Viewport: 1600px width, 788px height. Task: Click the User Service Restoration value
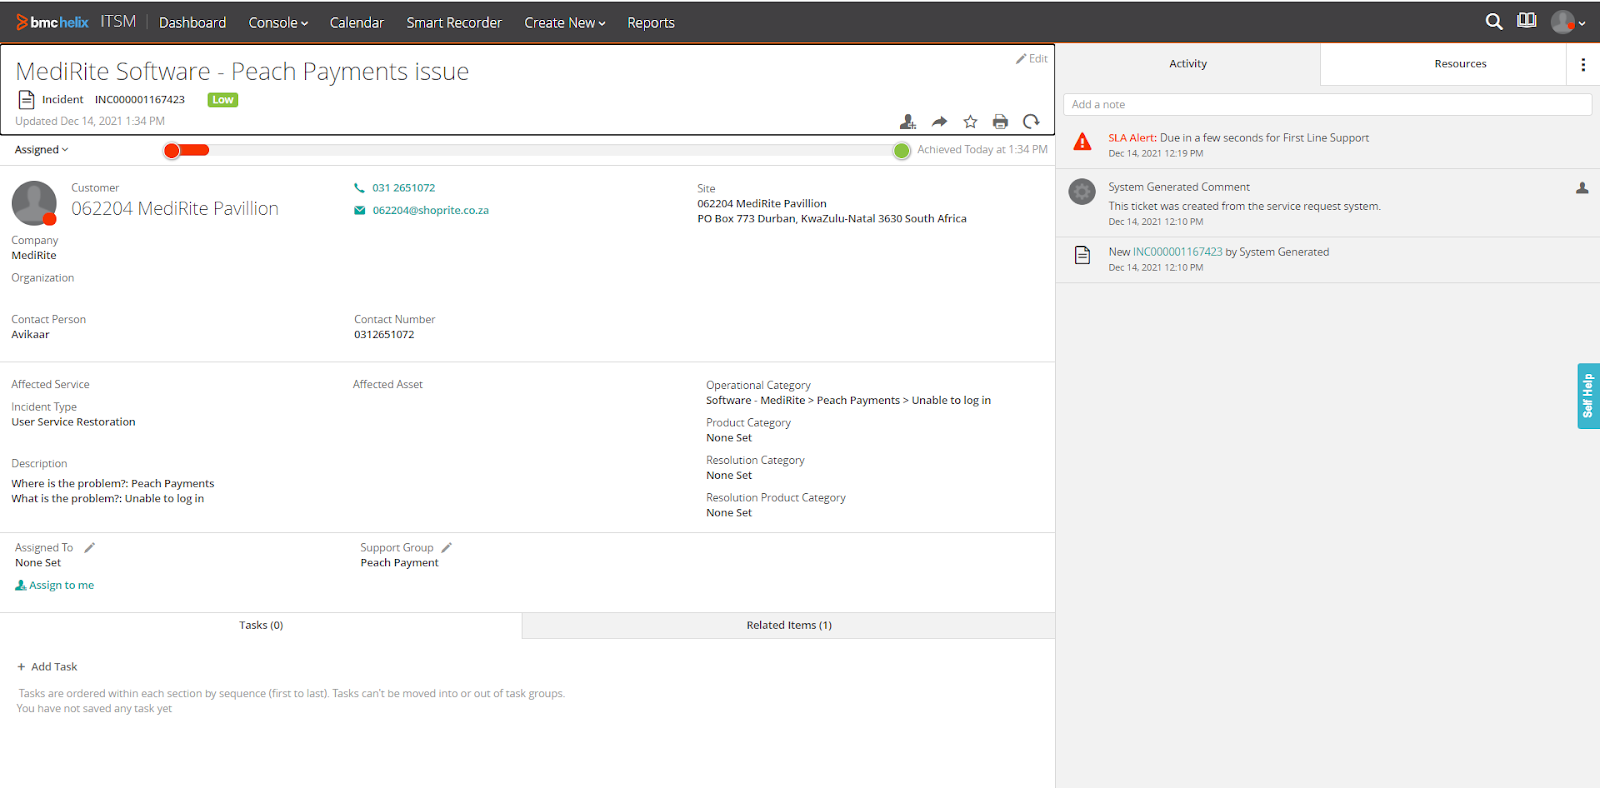click(73, 422)
